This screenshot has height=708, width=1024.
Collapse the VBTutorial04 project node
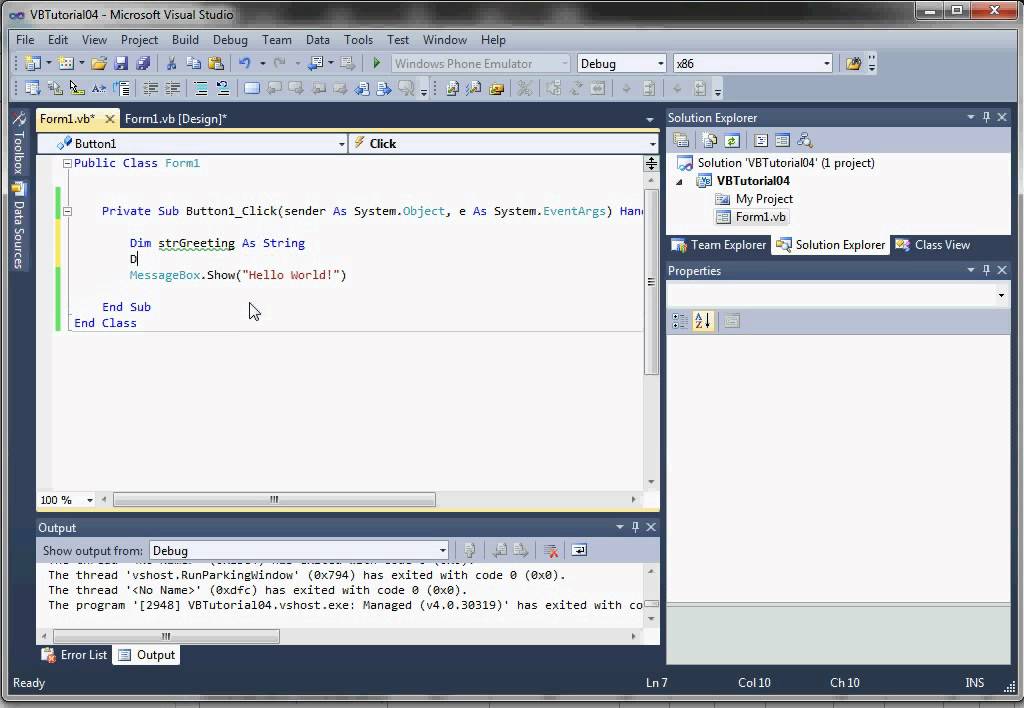click(x=681, y=181)
